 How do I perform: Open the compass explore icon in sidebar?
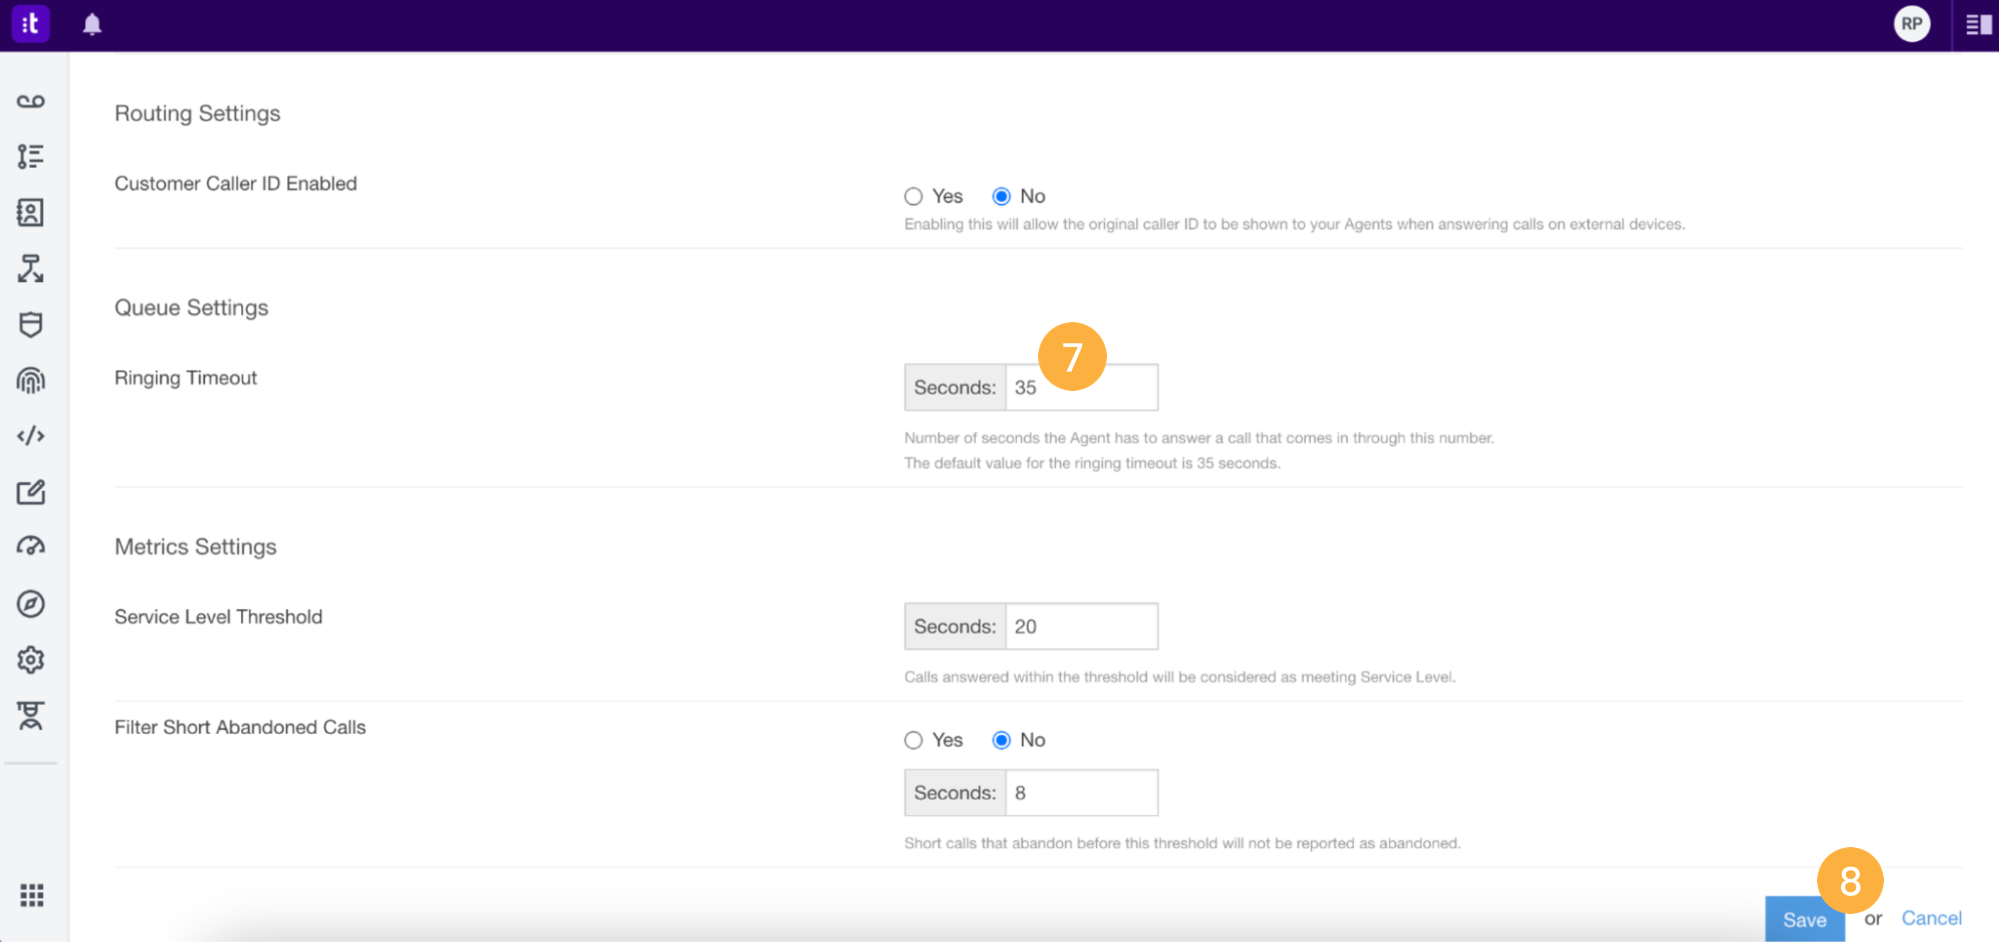tap(31, 604)
